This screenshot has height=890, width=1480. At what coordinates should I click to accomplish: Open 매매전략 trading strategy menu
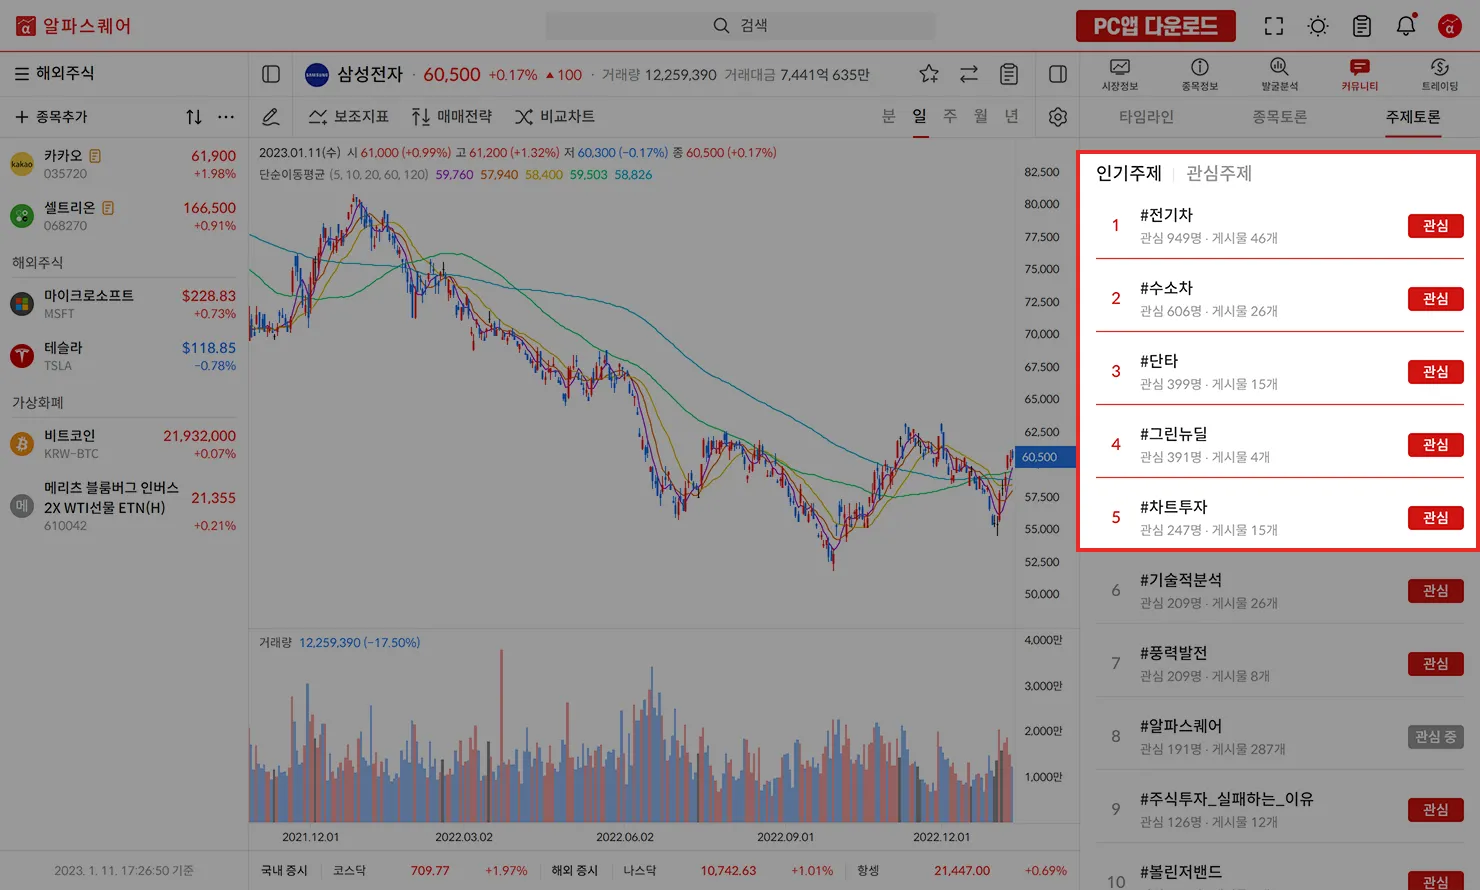[x=452, y=117]
